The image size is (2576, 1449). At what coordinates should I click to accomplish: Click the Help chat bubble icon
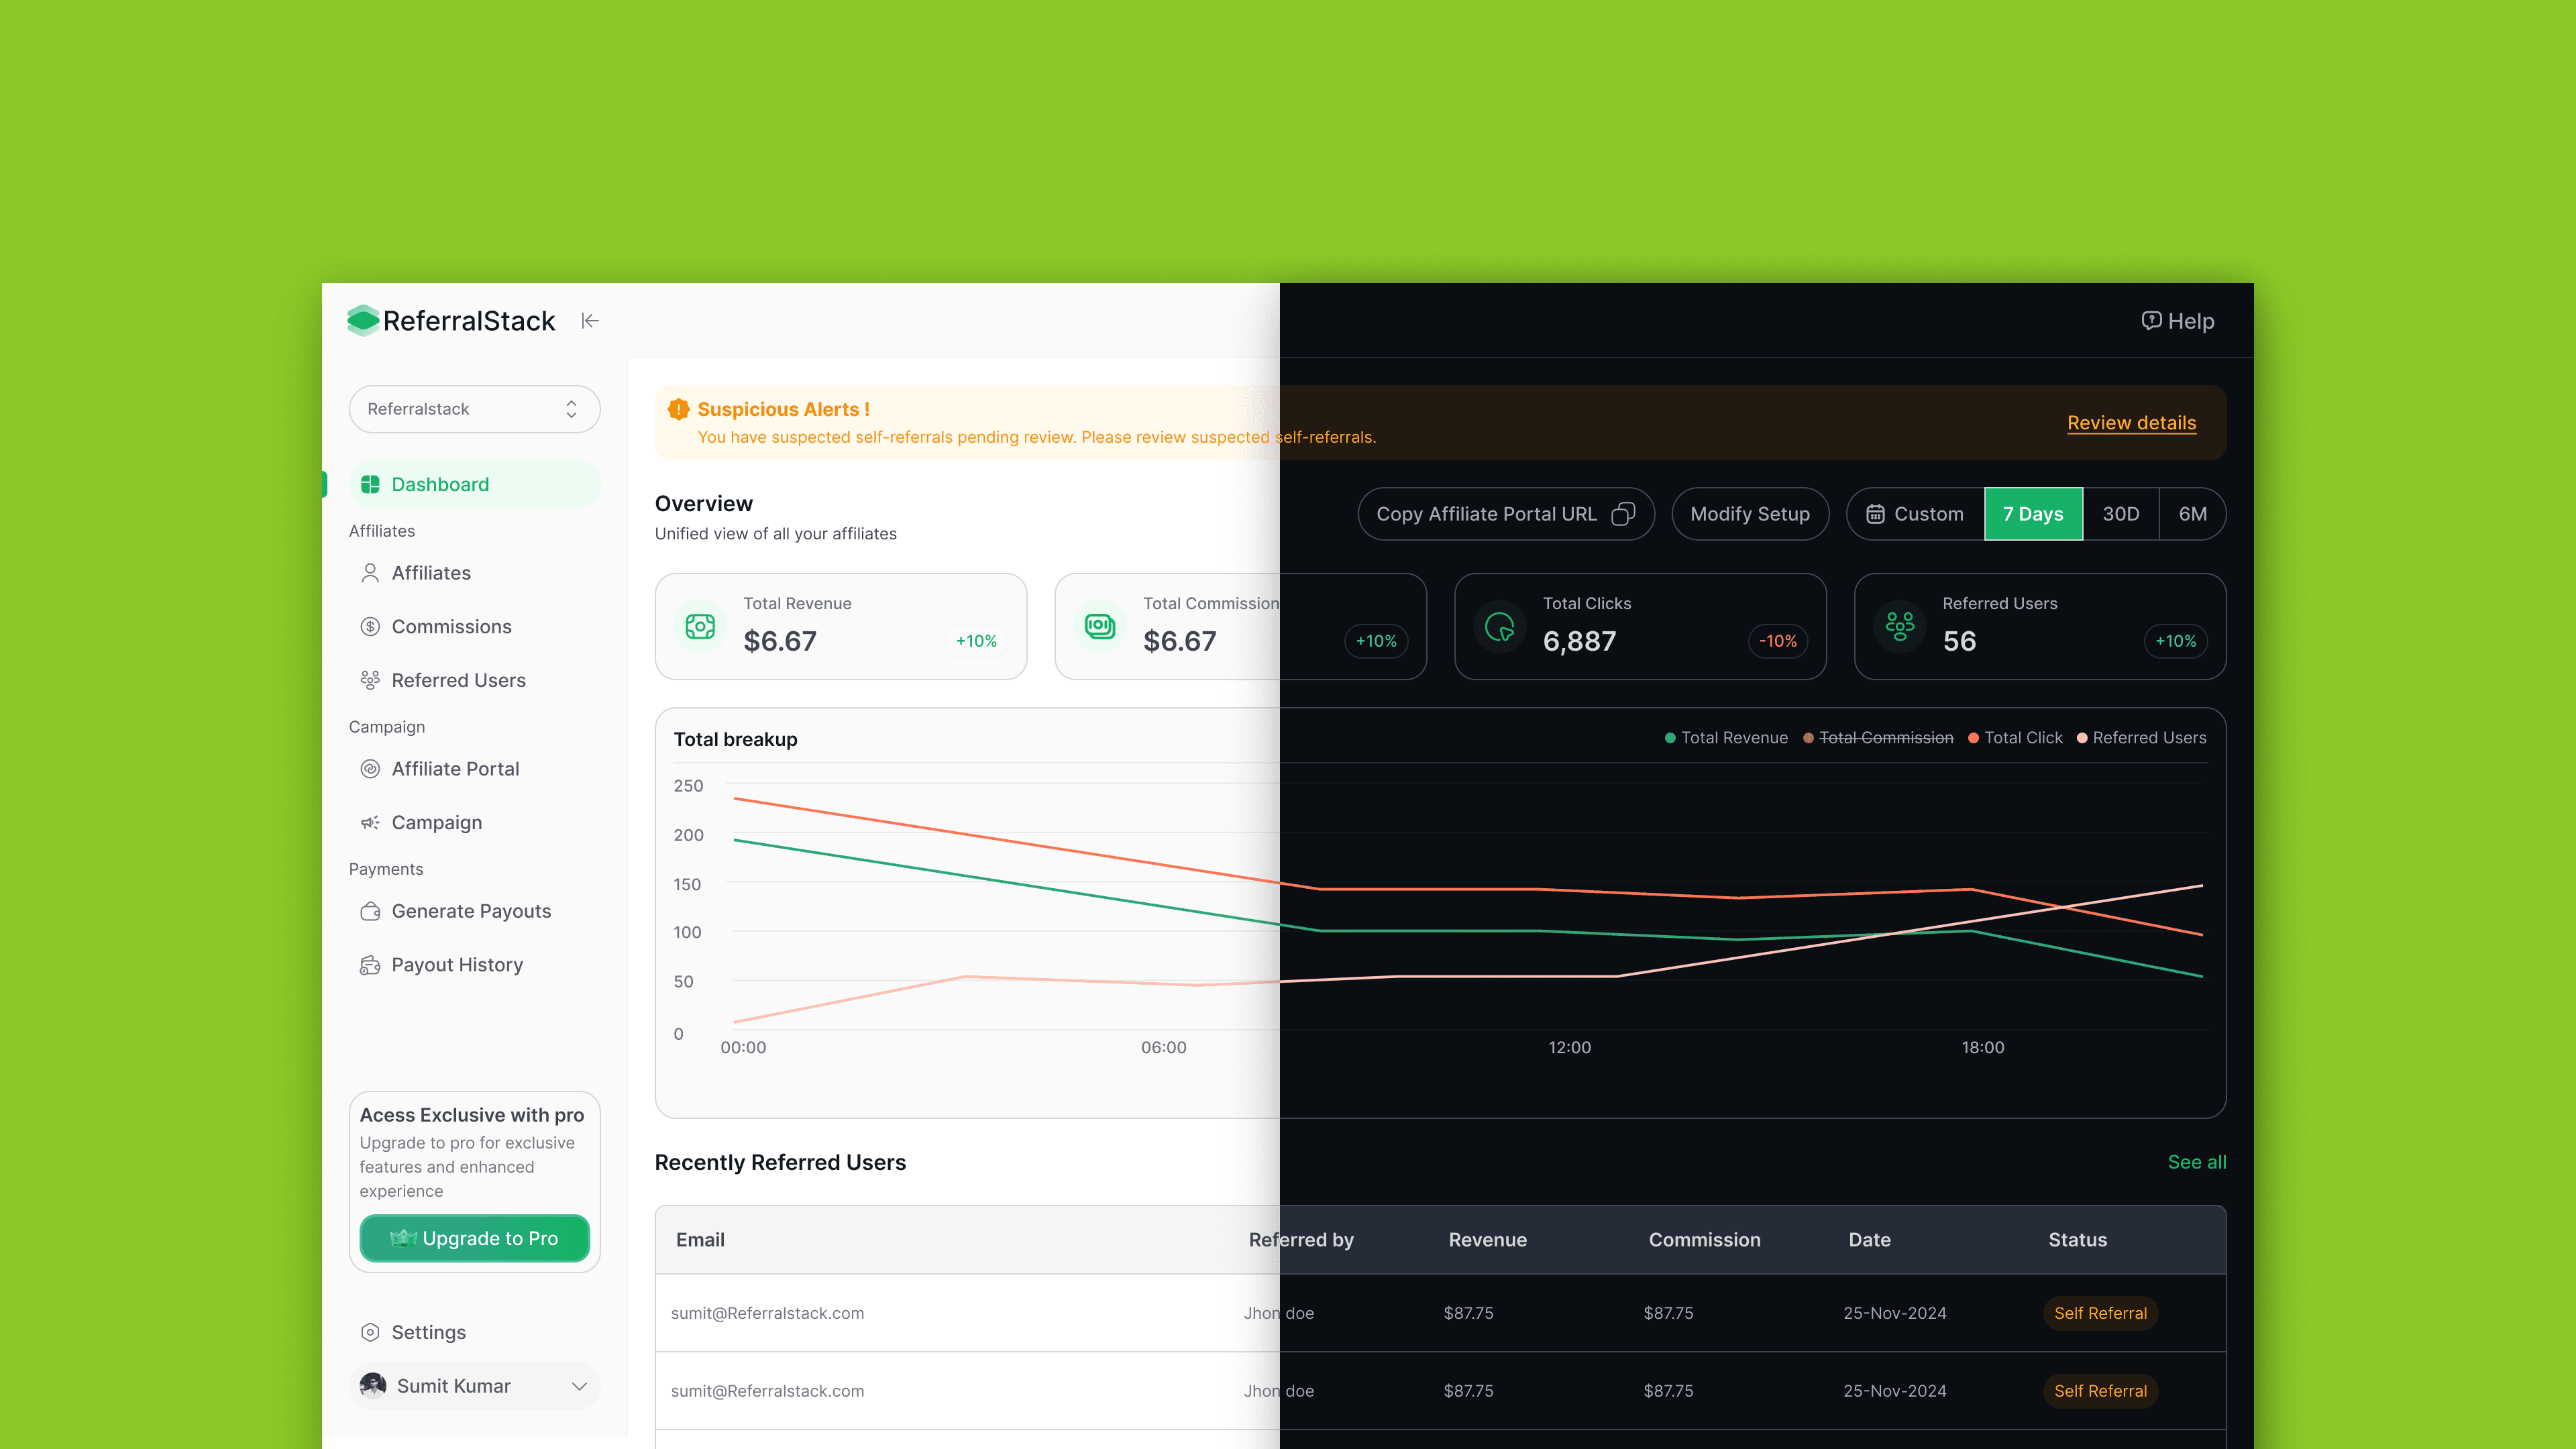pyautogui.click(x=2151, y=321)
